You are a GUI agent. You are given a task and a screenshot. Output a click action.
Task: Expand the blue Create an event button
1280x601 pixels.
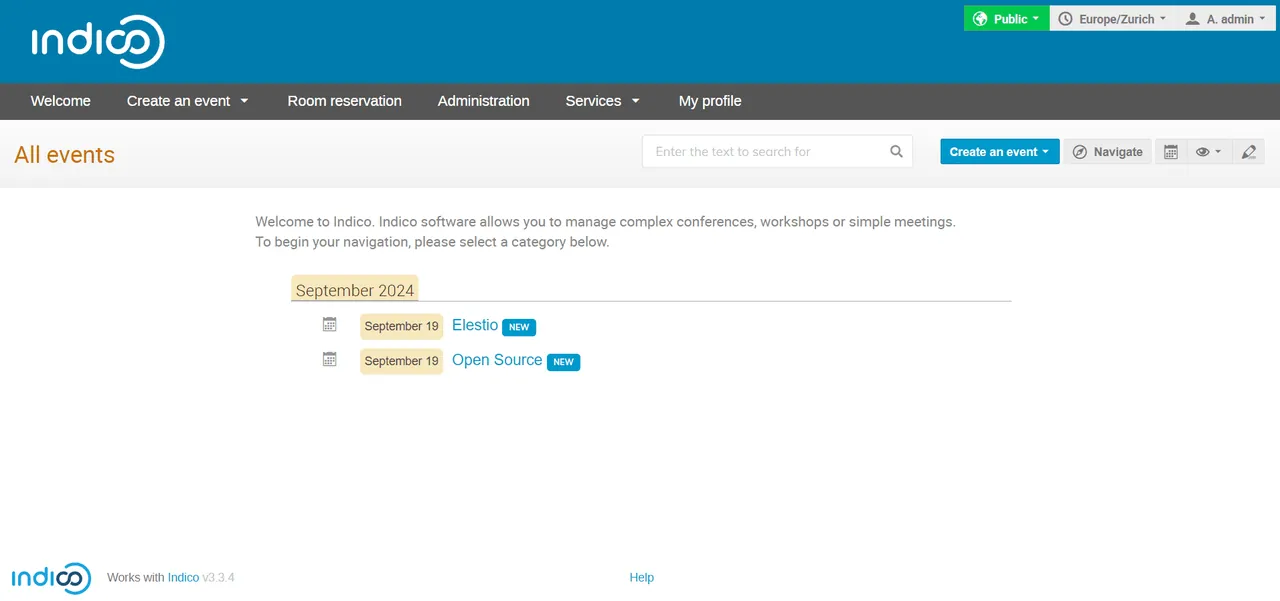1000,152
